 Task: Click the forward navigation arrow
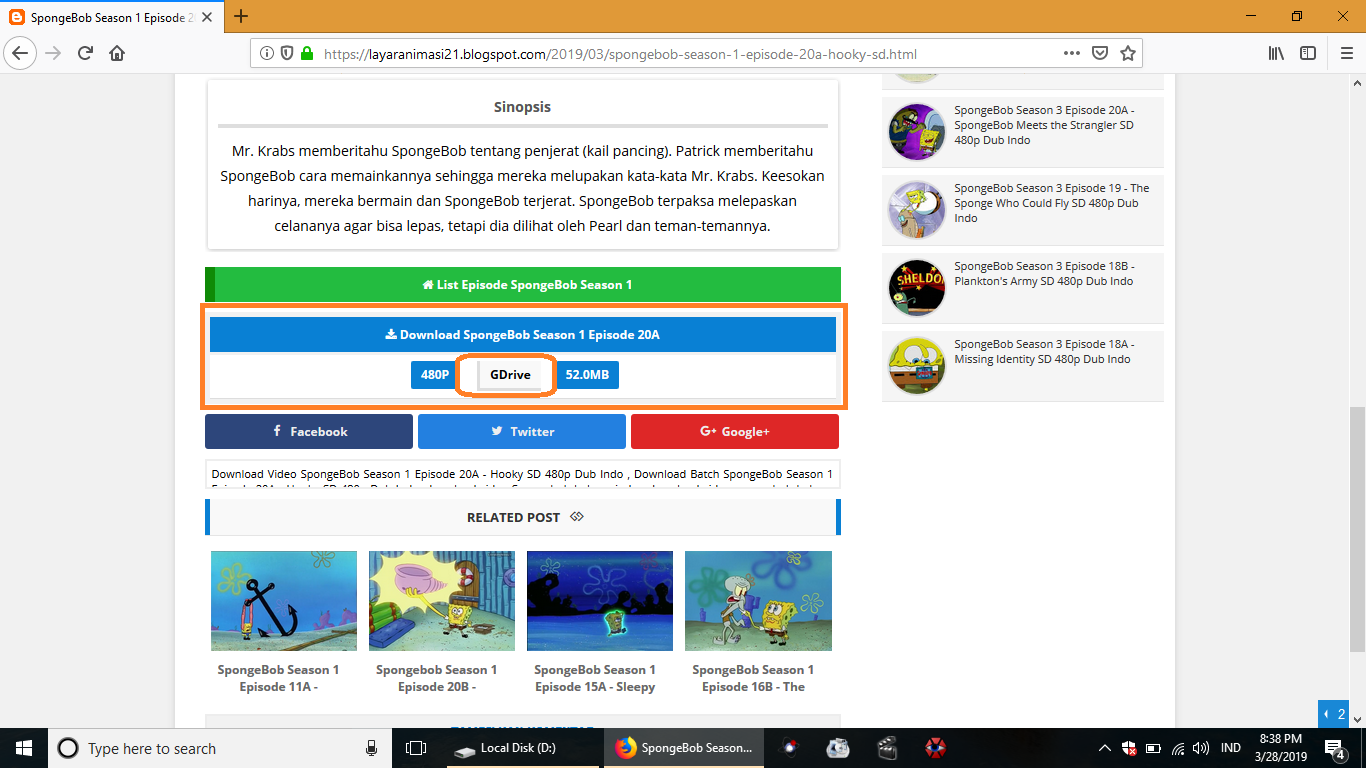point(54,53)
